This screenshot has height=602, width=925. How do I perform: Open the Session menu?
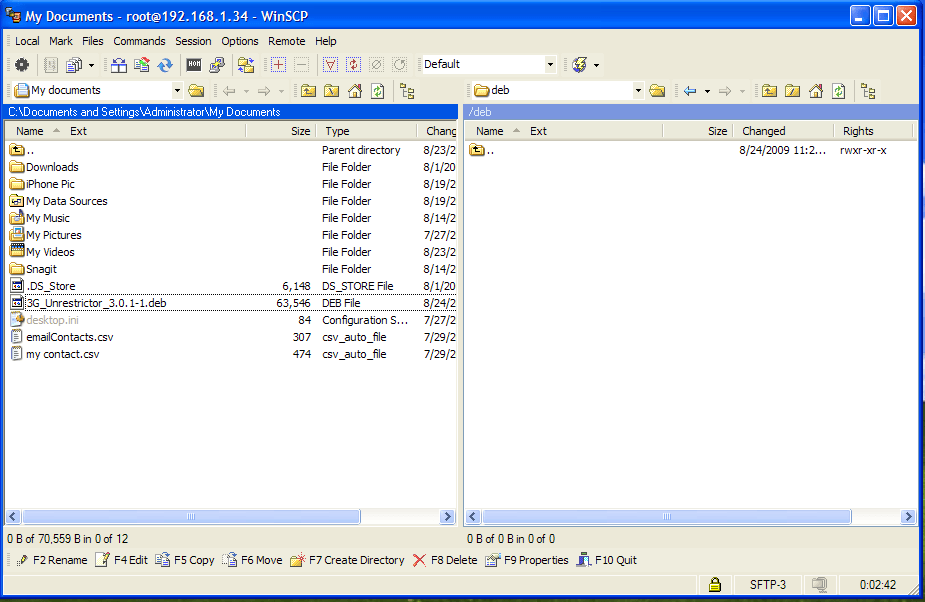click(193, 41)
